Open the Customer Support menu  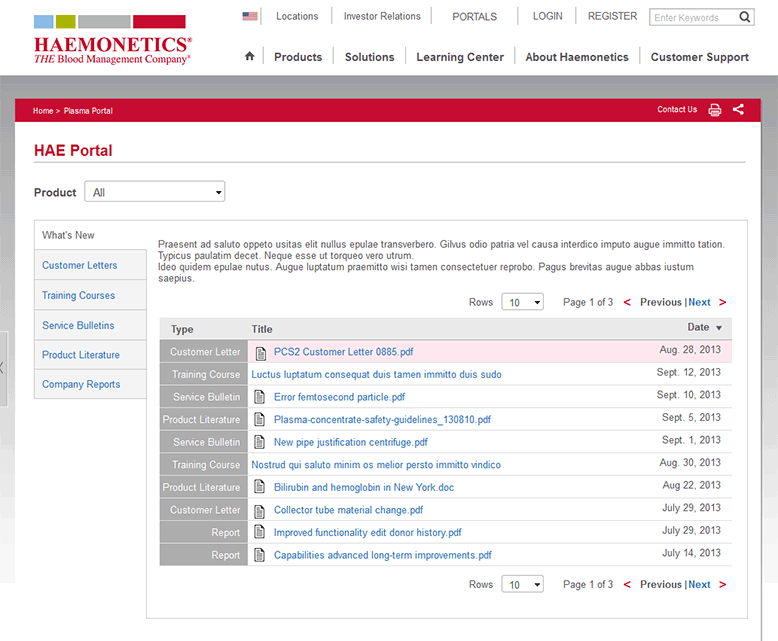(700, 57)
